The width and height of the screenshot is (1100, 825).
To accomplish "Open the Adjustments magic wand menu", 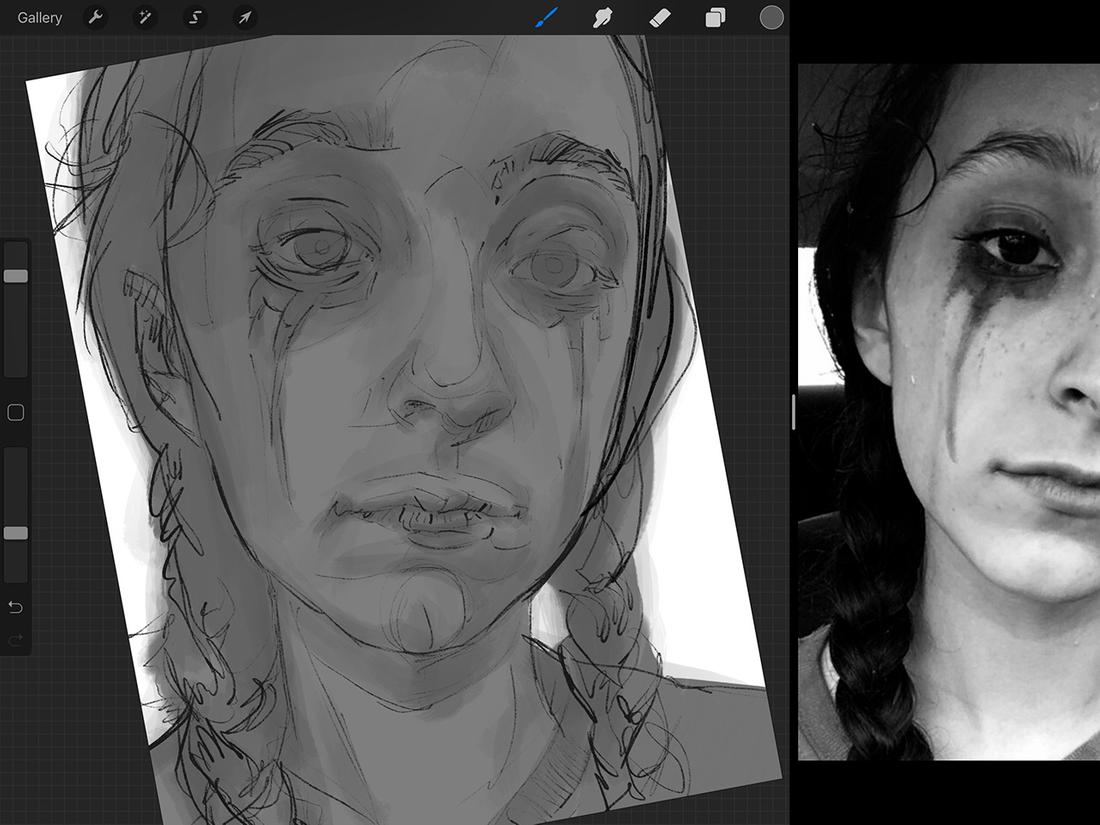I will [146, 17].
